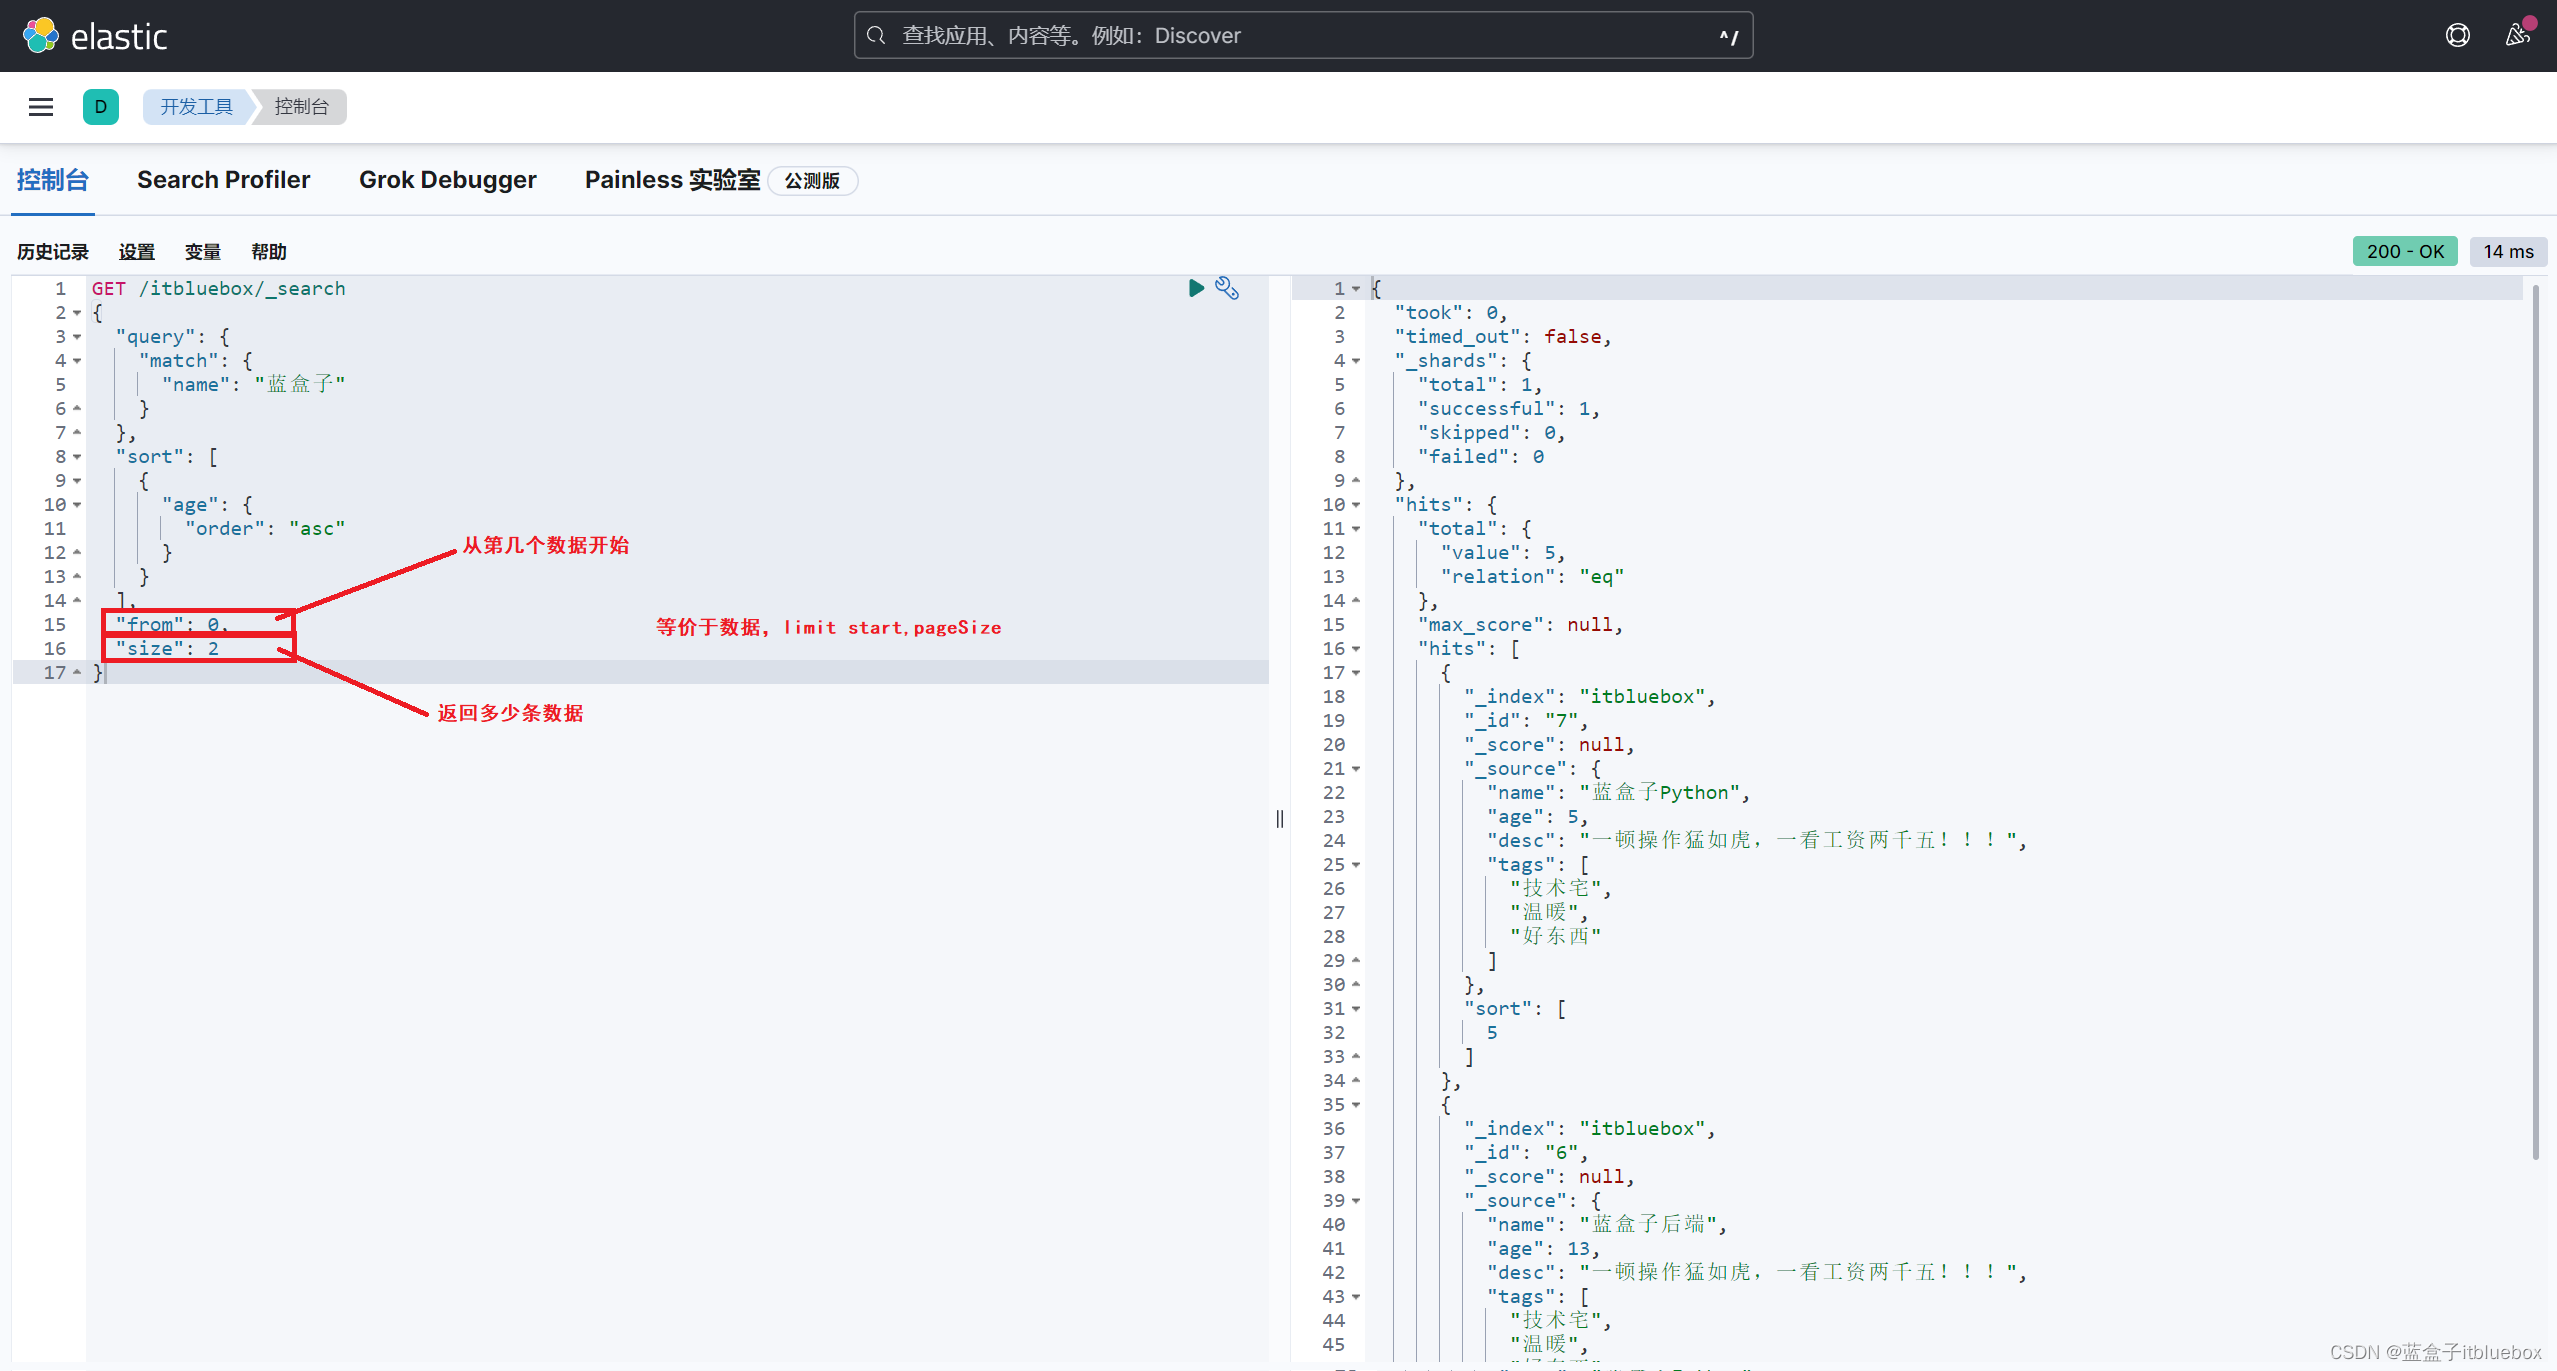
Task: Click the green D space avatar
Action: click(x=100, y=107)
